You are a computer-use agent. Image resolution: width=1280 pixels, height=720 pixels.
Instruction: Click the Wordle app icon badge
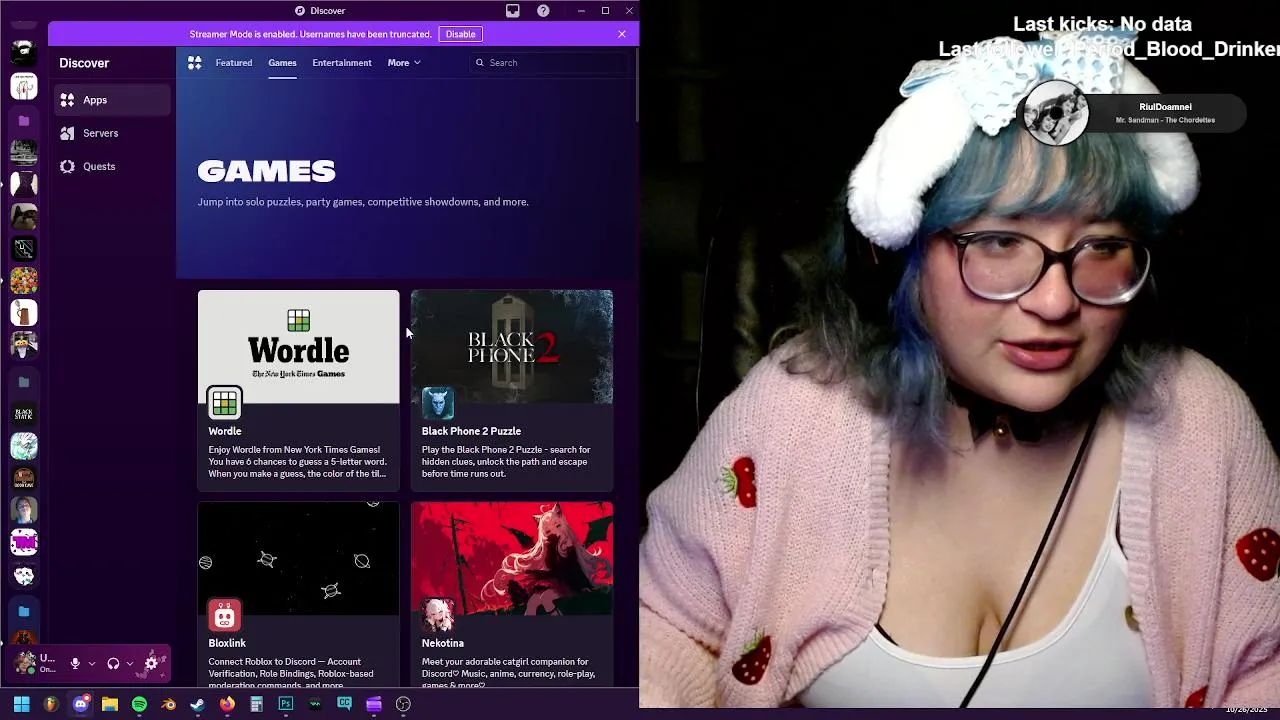click(x=225, y=403)
